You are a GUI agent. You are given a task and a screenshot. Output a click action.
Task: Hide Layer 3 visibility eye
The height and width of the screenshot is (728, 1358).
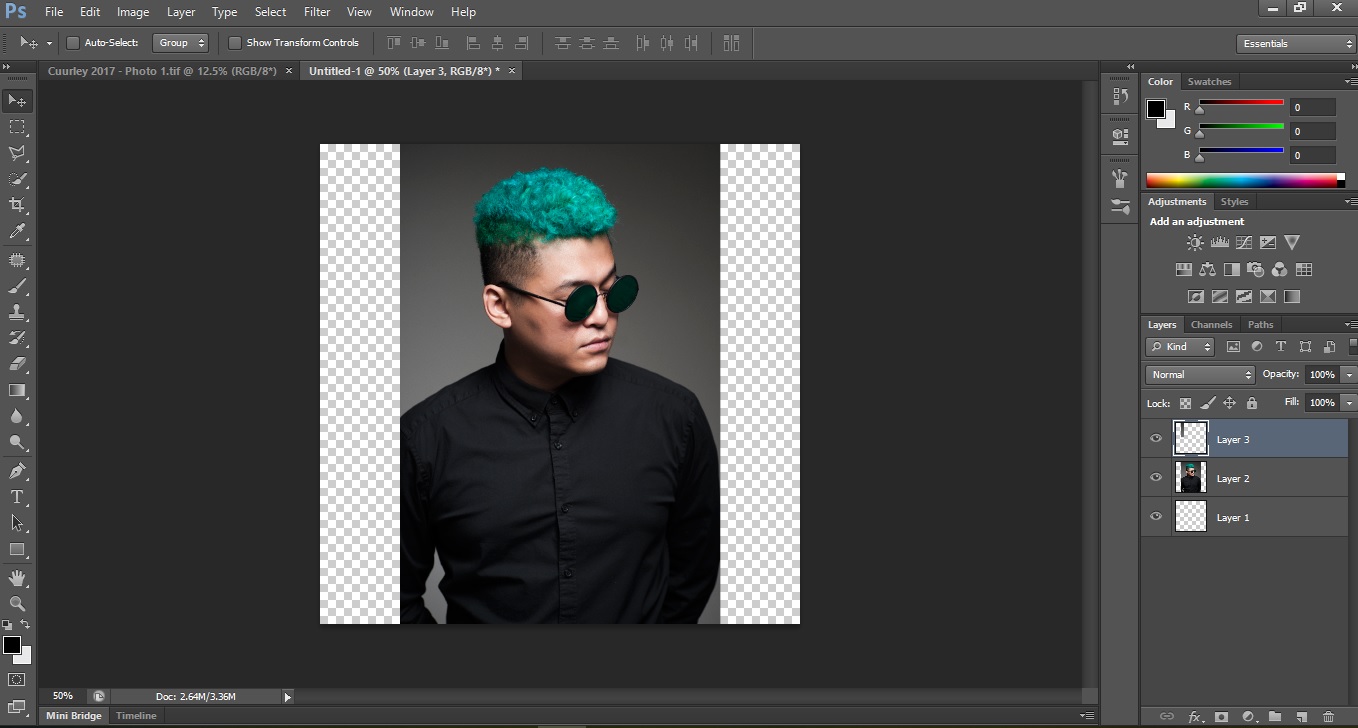pyautogui.click(x=1156, y=439)
